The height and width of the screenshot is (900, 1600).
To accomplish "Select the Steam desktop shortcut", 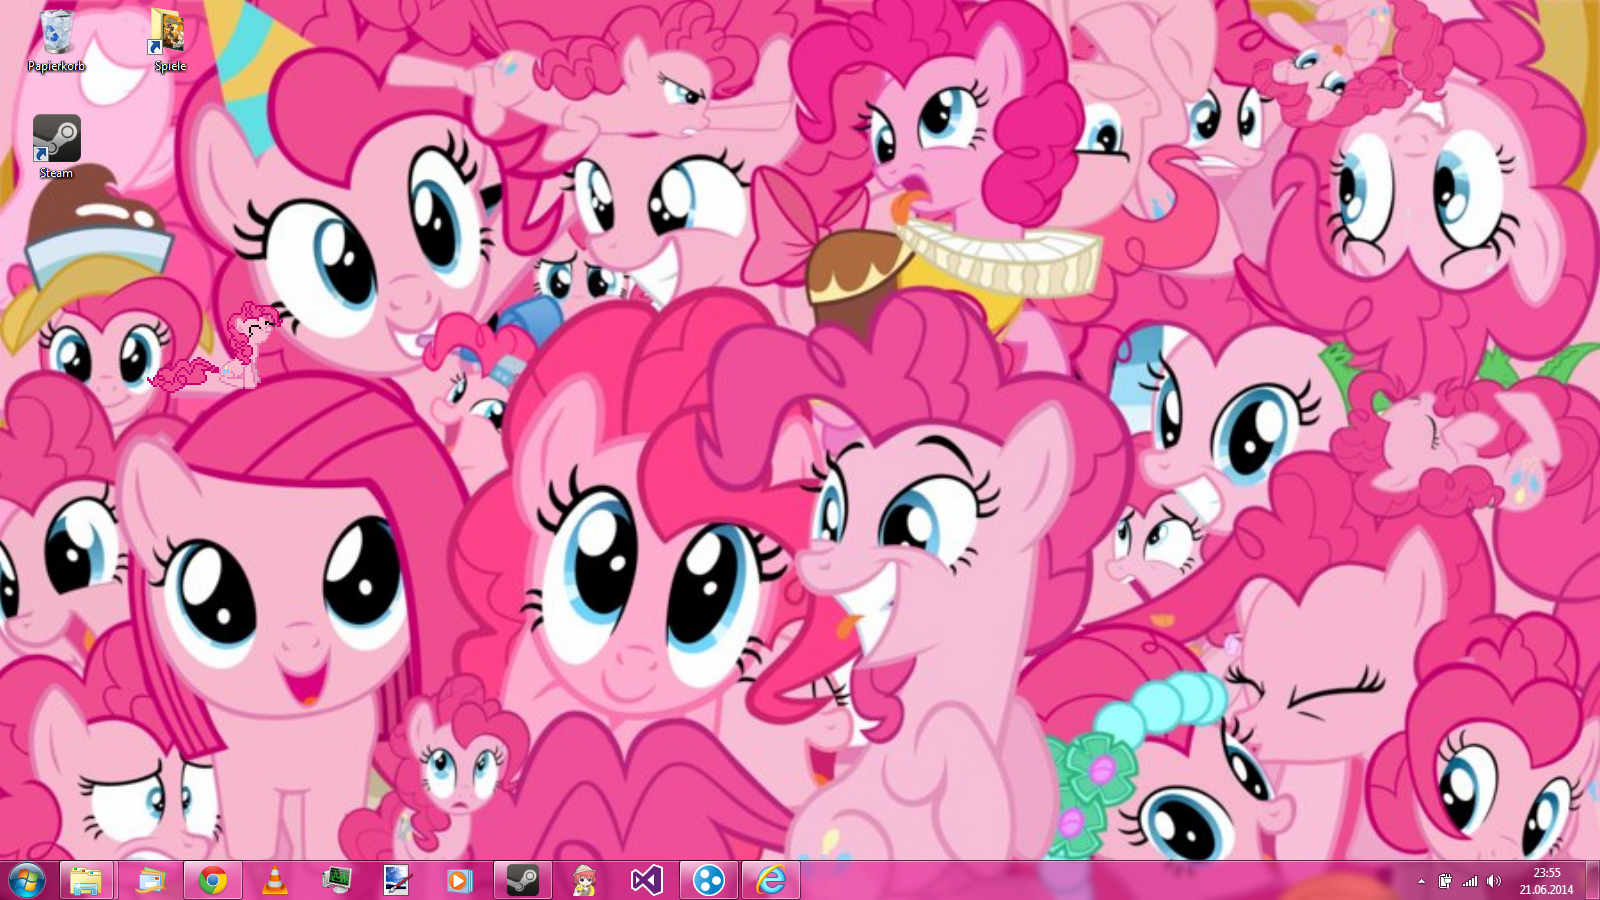I will 56,147.
